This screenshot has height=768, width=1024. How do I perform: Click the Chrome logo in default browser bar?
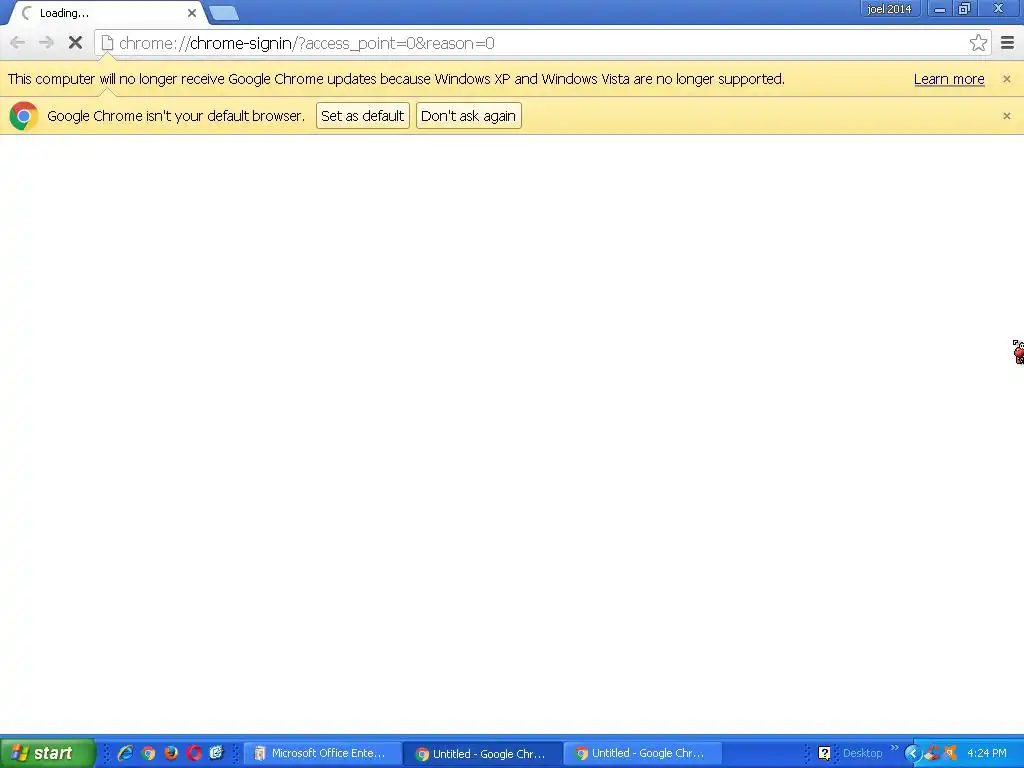pyautogui.click(x=24, y=116)
